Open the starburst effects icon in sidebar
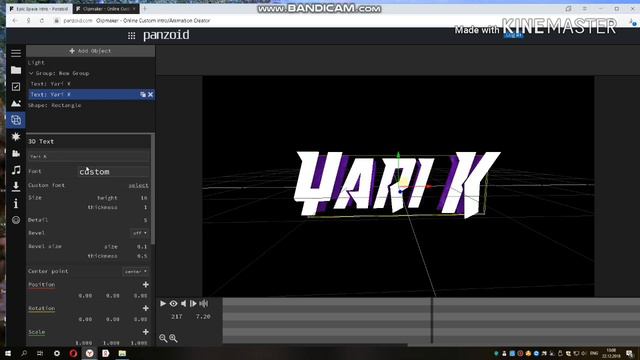Viewport: 640px width, 360px height. (x=16, y=136)
